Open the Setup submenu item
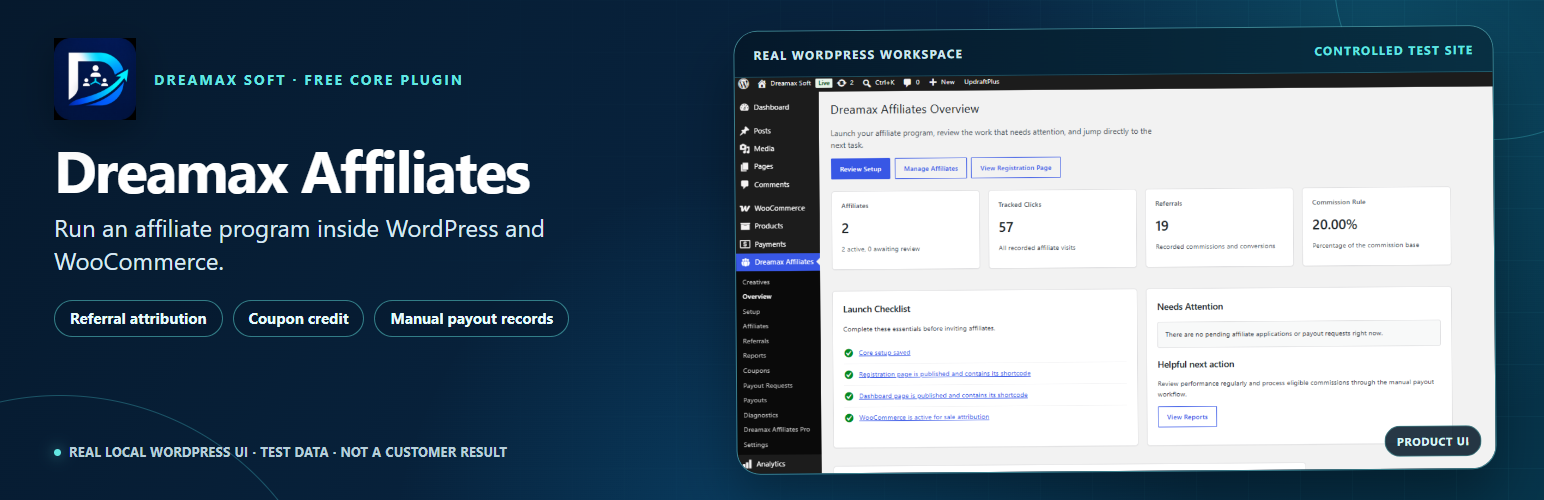 (x=751, y=312)
